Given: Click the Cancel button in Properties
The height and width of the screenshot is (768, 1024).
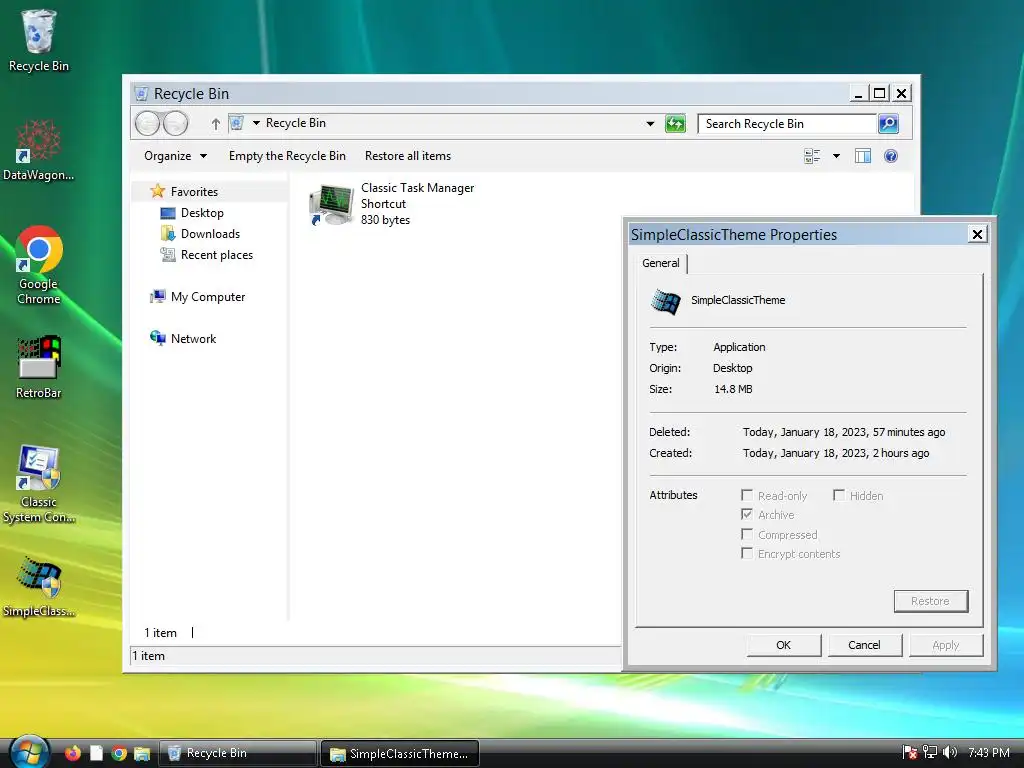Looking at the screenshot, I should (x=865, y=645).
